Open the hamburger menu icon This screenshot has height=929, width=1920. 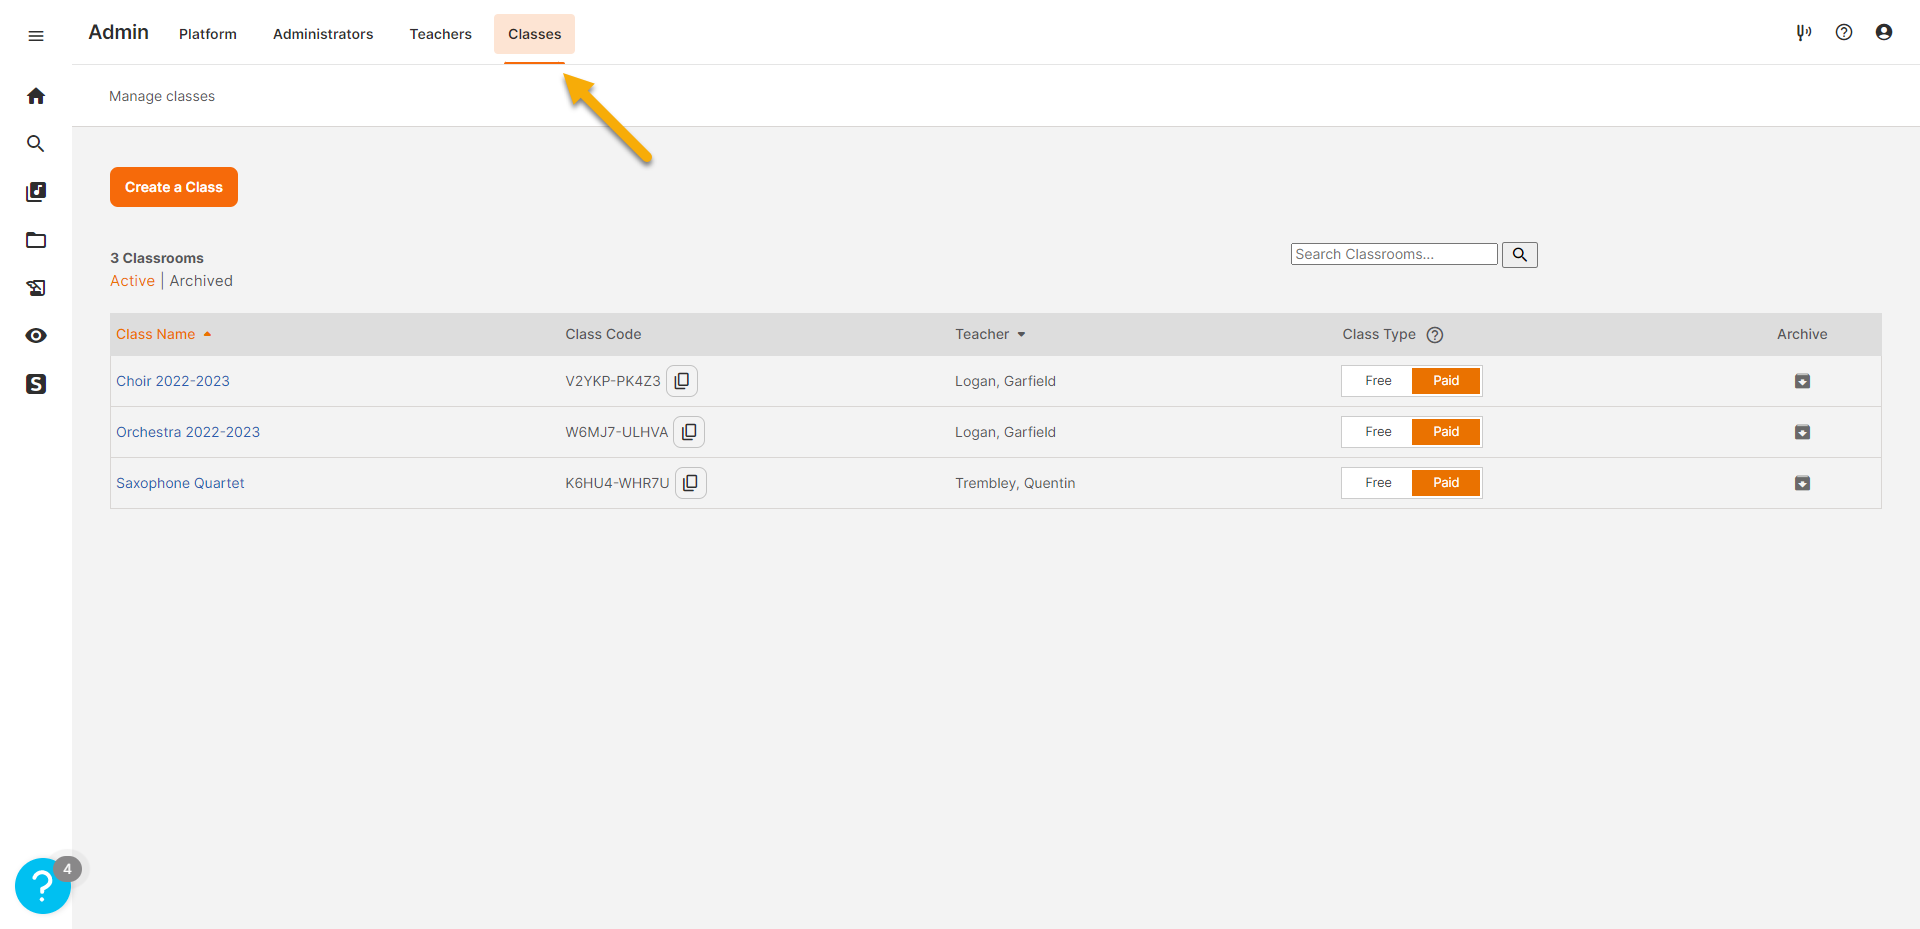[x=36, y=36]
